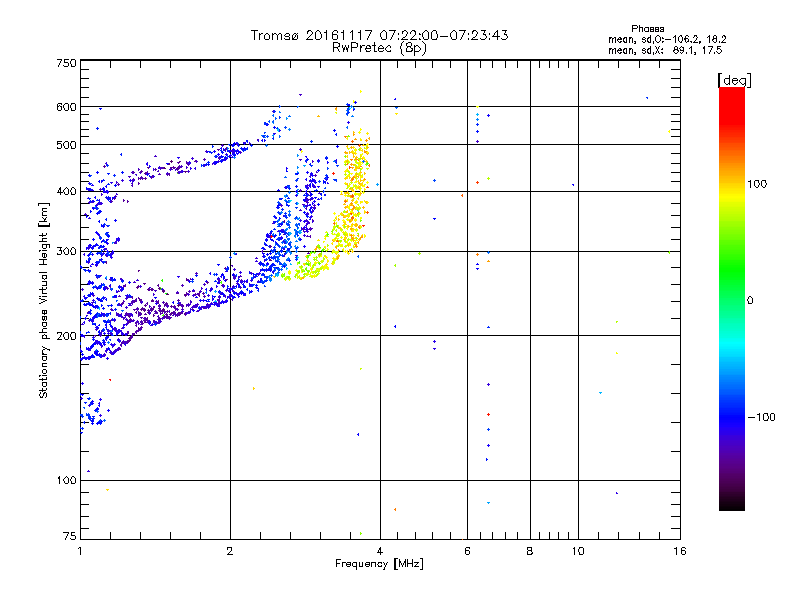Screen dimensions: 800x600
Task: Click the x-axis tick value '16'
Action: (680, 551)
